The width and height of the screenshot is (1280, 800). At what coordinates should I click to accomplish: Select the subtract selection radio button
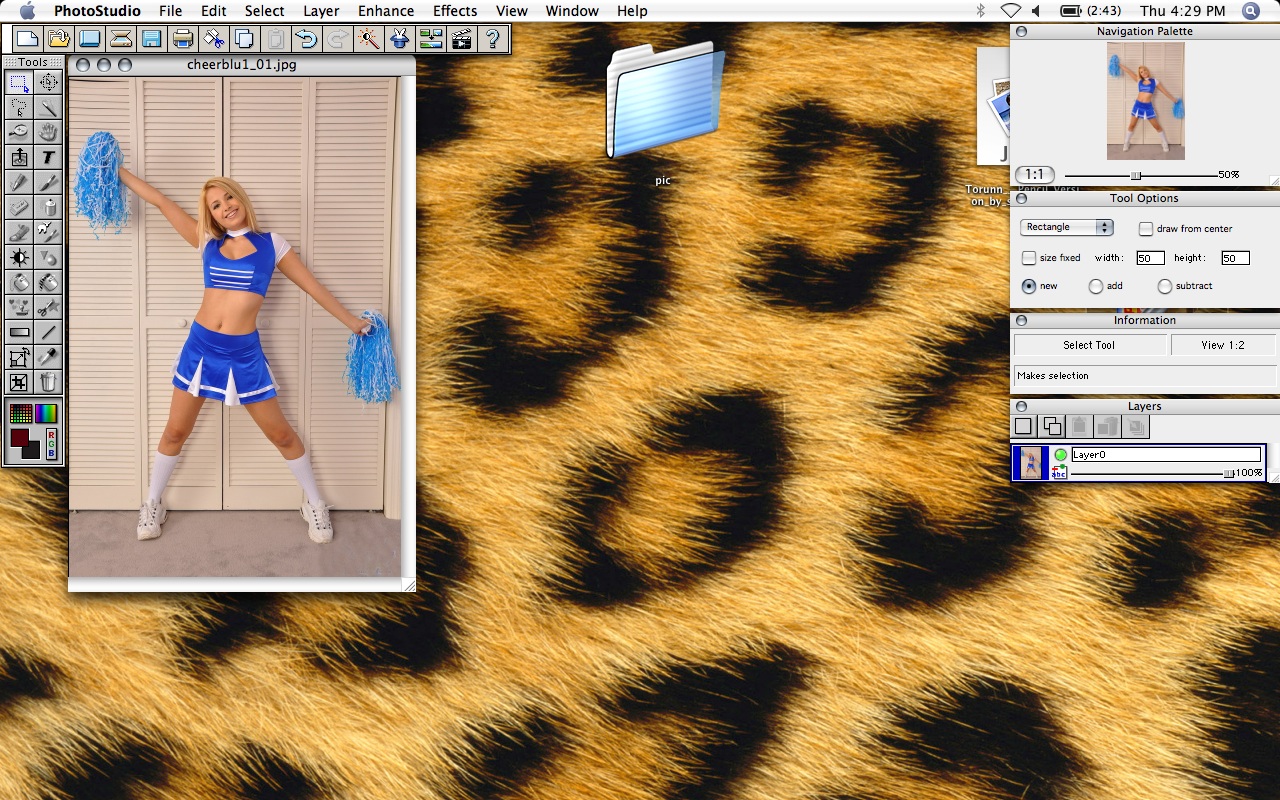coord(1164,286)
